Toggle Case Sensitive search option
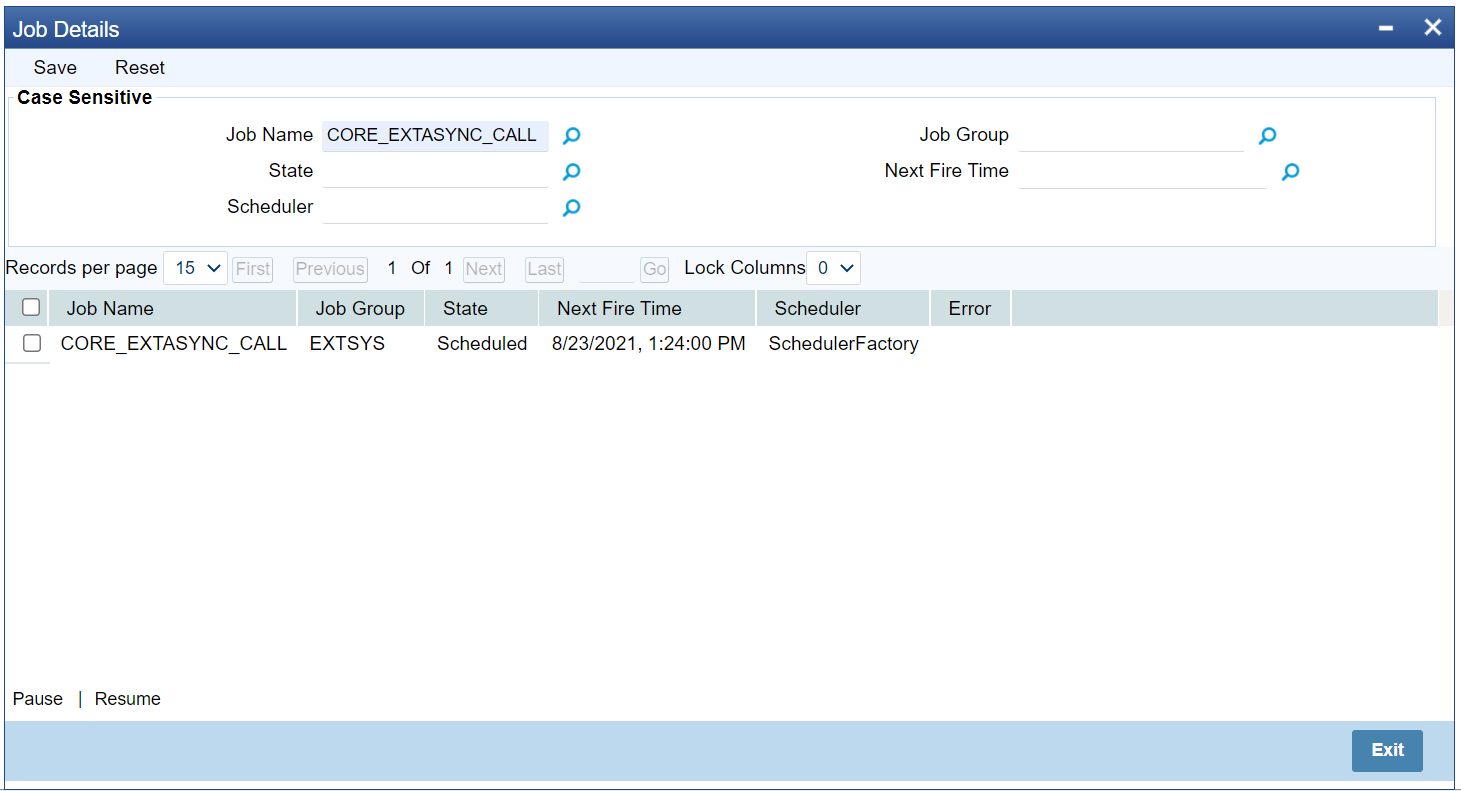This screenshot has width=1461, height=791. coord(84,97)
